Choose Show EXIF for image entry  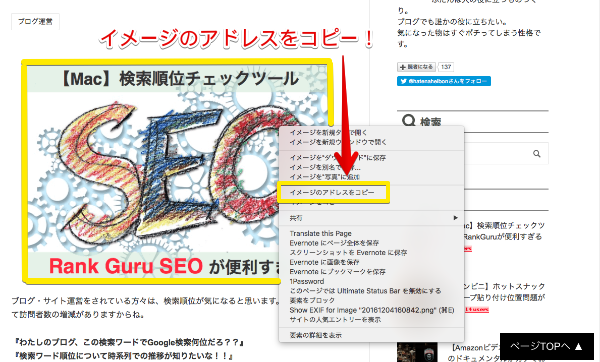pos(372,310)
